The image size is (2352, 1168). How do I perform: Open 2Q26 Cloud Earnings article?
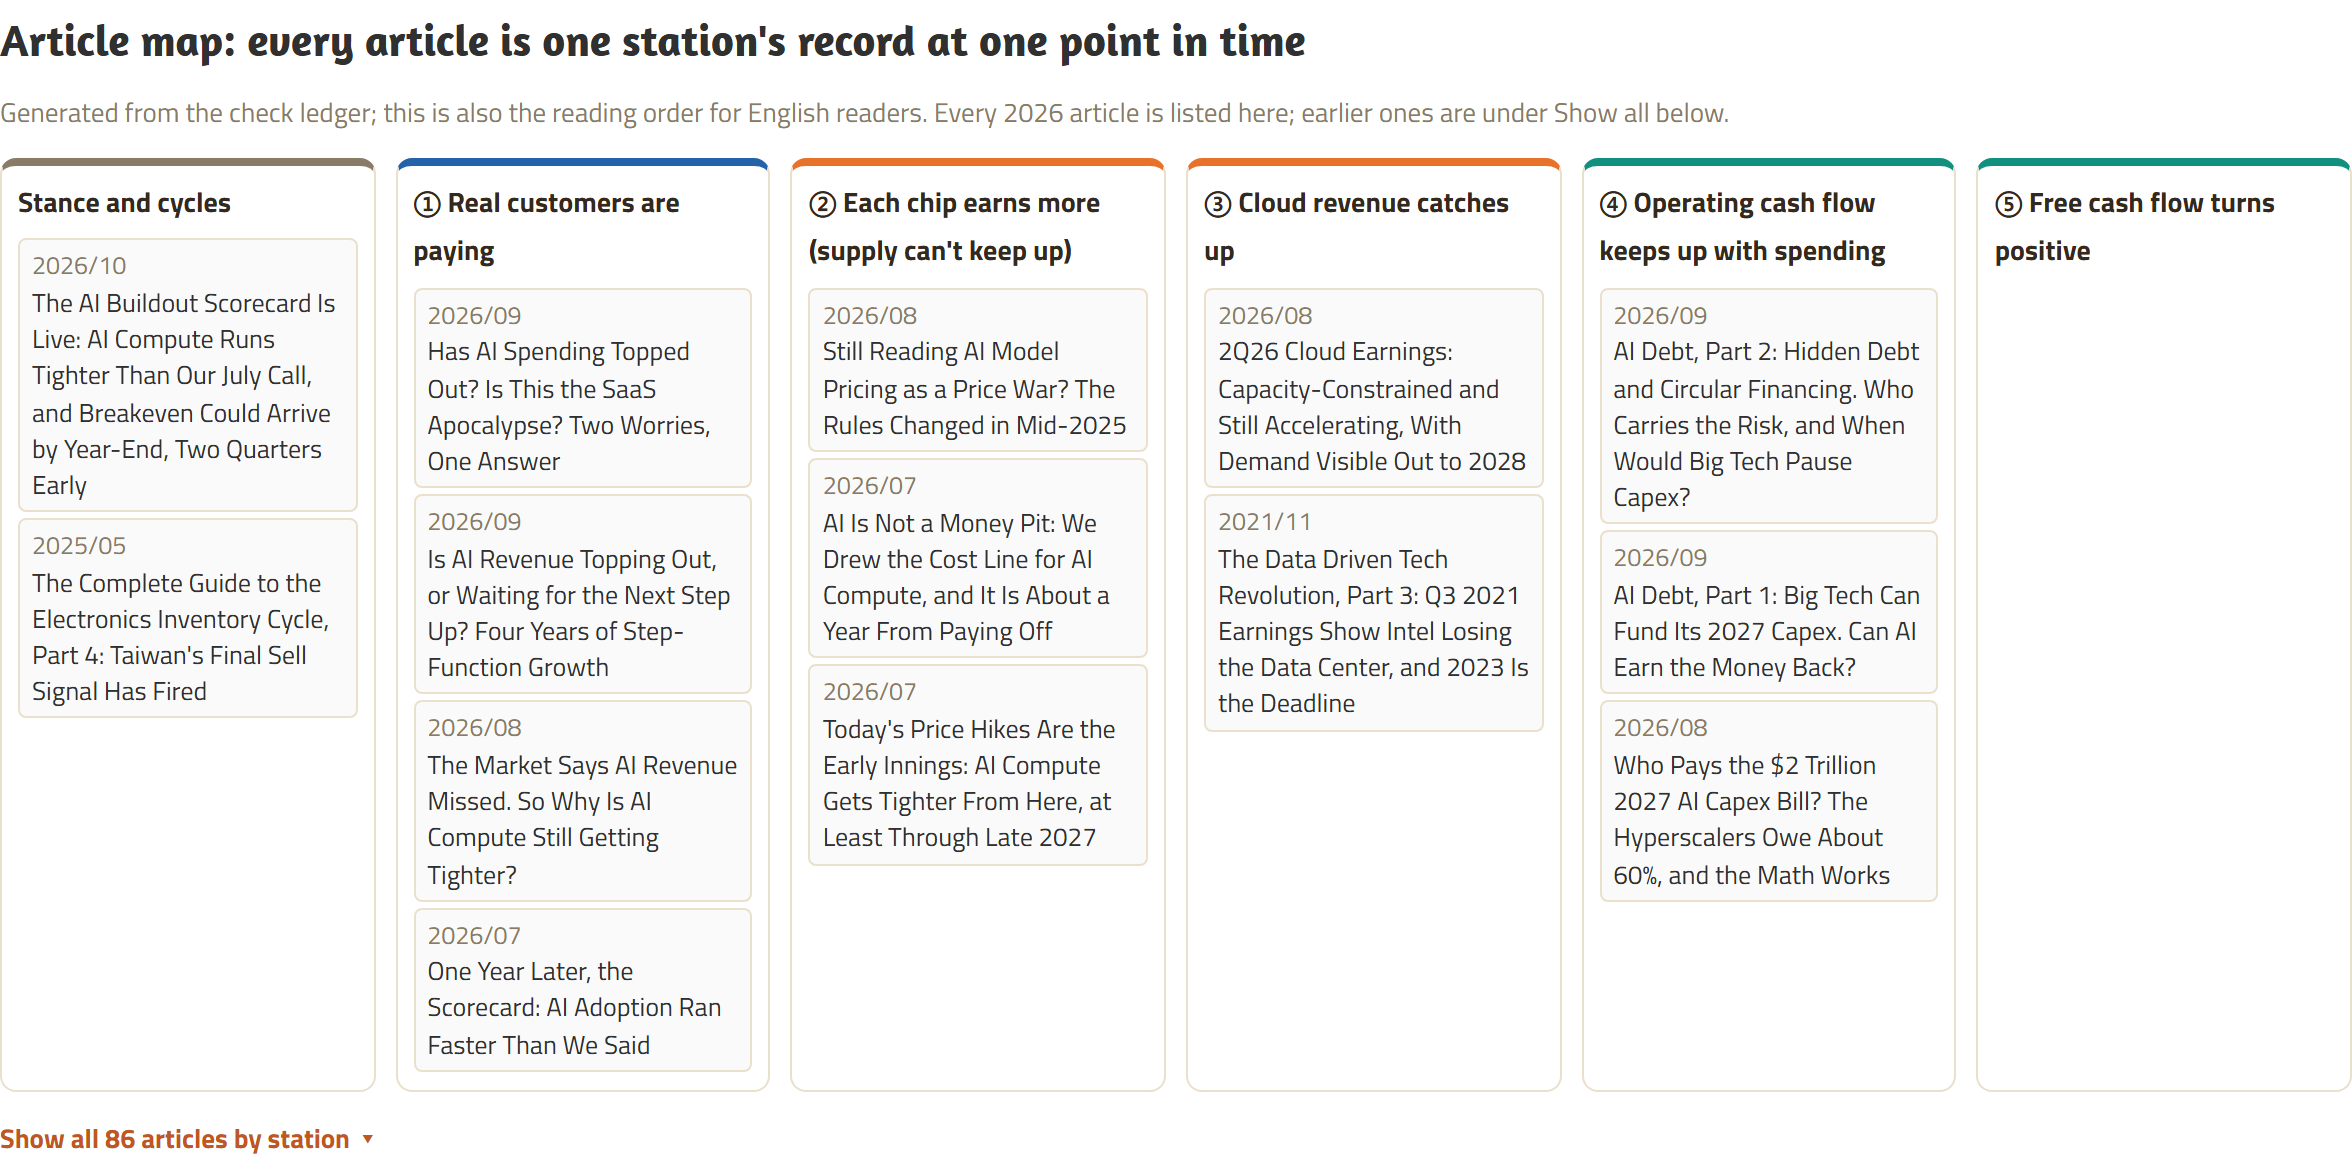point(1374,388)
